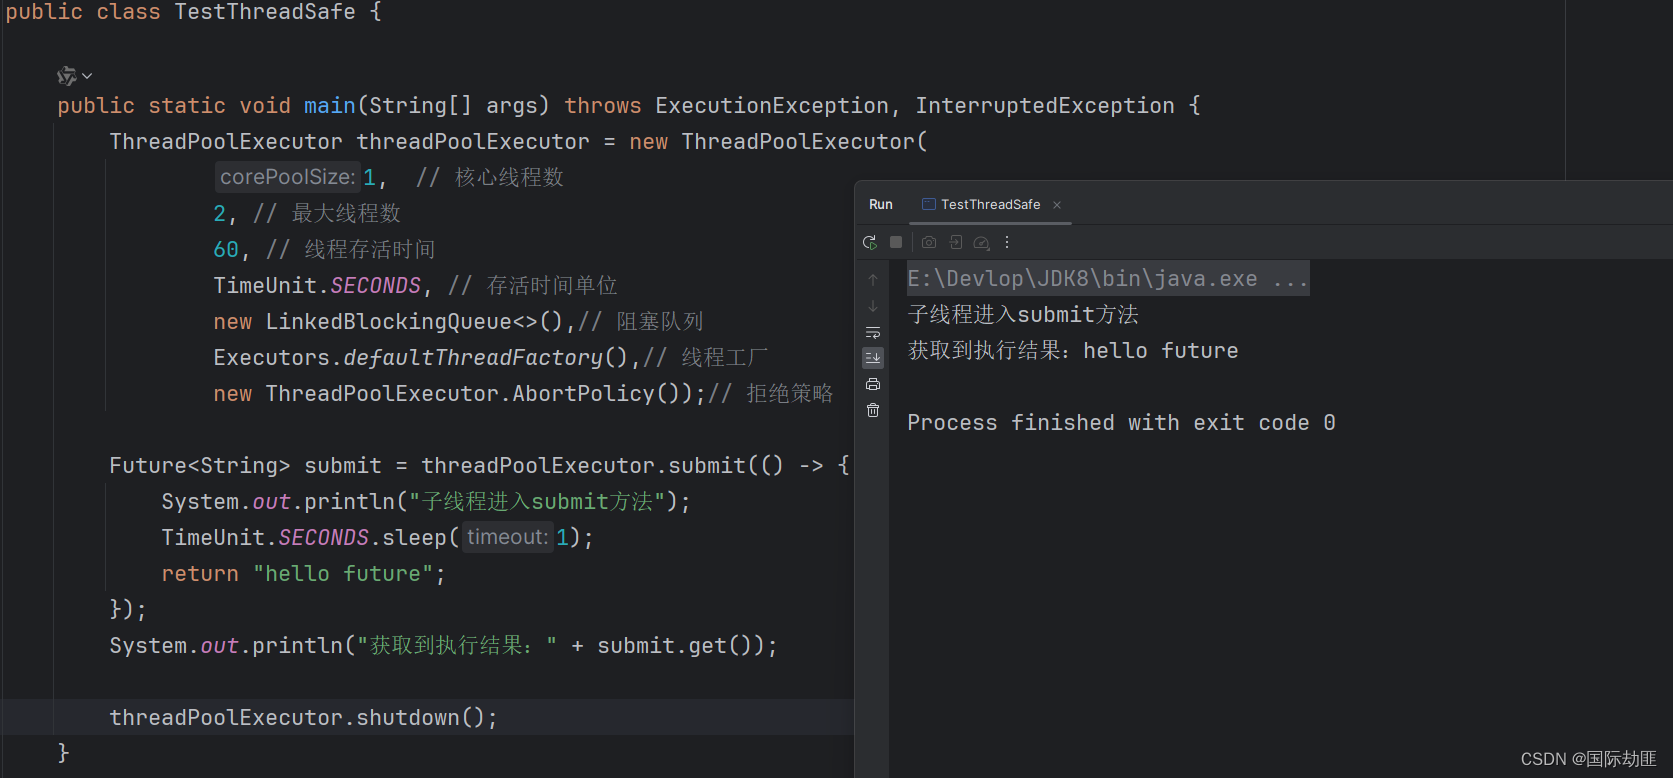Open the profiler speedometer icon

tap(982, 242)
